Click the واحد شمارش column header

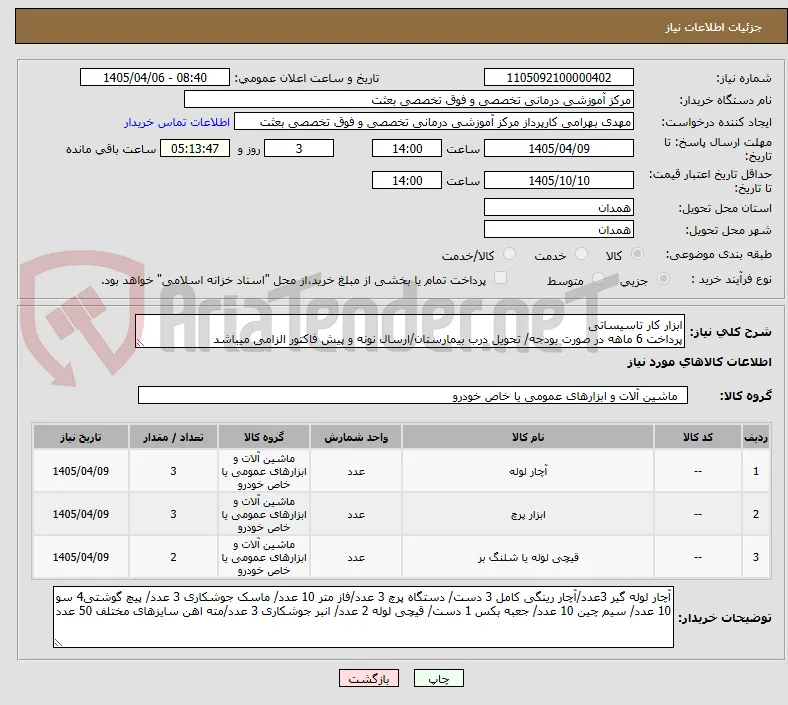pos(356,437)
